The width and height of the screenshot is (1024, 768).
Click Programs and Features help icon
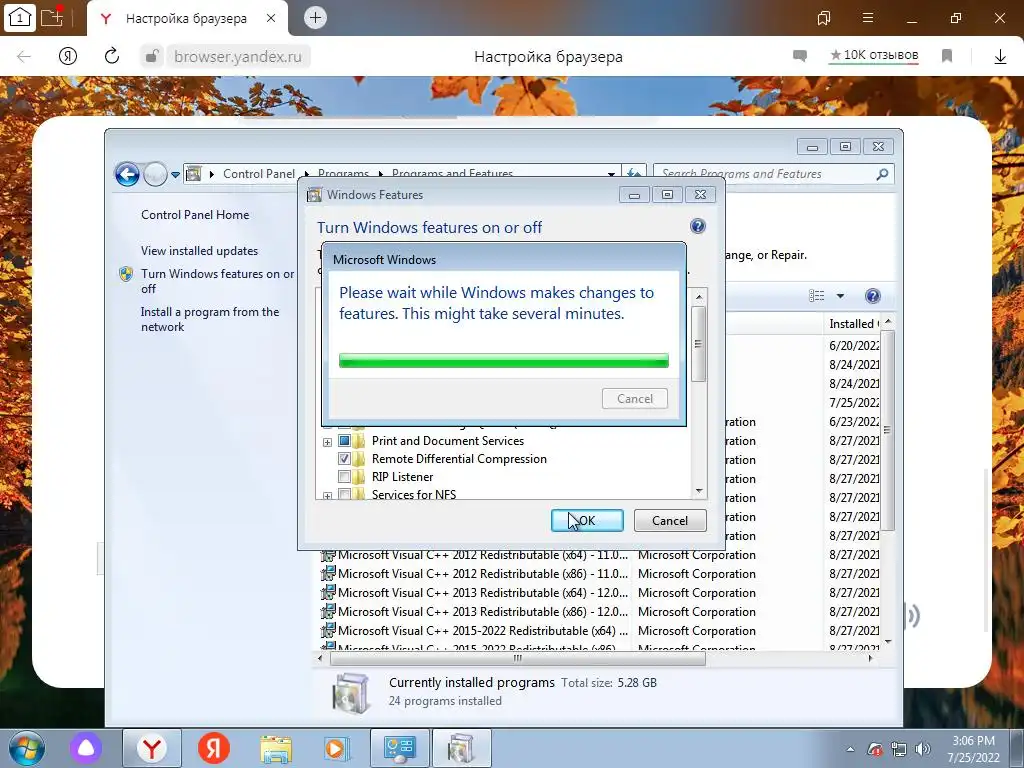(x=872, y=296)
